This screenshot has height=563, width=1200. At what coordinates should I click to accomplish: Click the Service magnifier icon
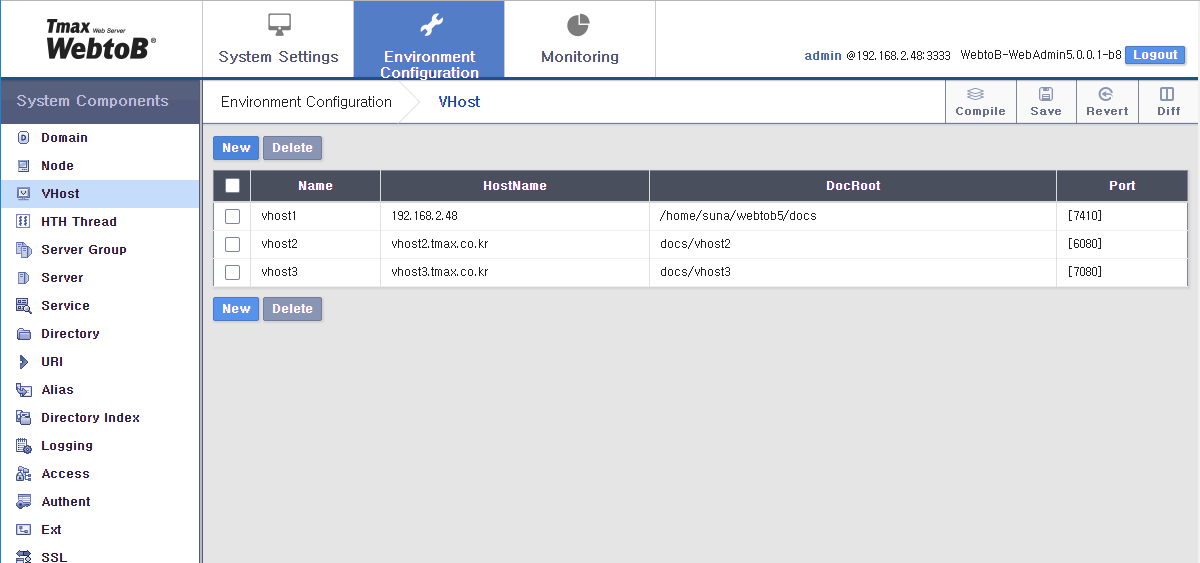(23, 306)
